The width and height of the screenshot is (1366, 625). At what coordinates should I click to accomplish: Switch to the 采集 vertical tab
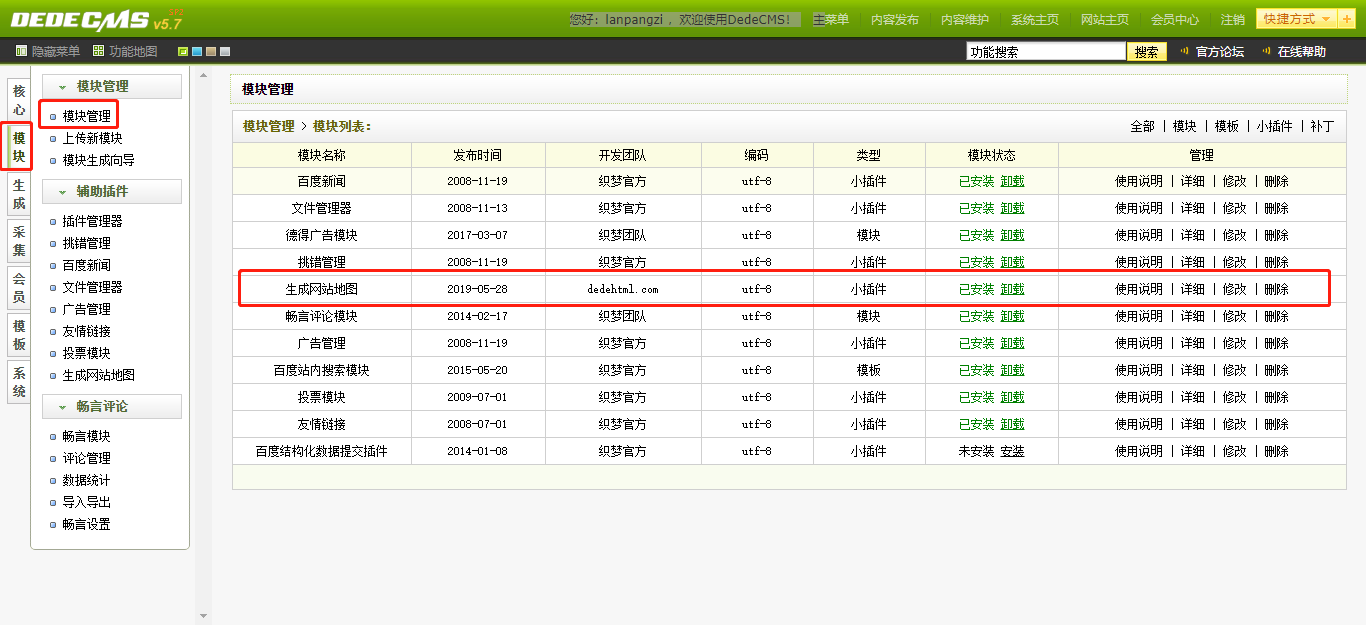point(19,242)
